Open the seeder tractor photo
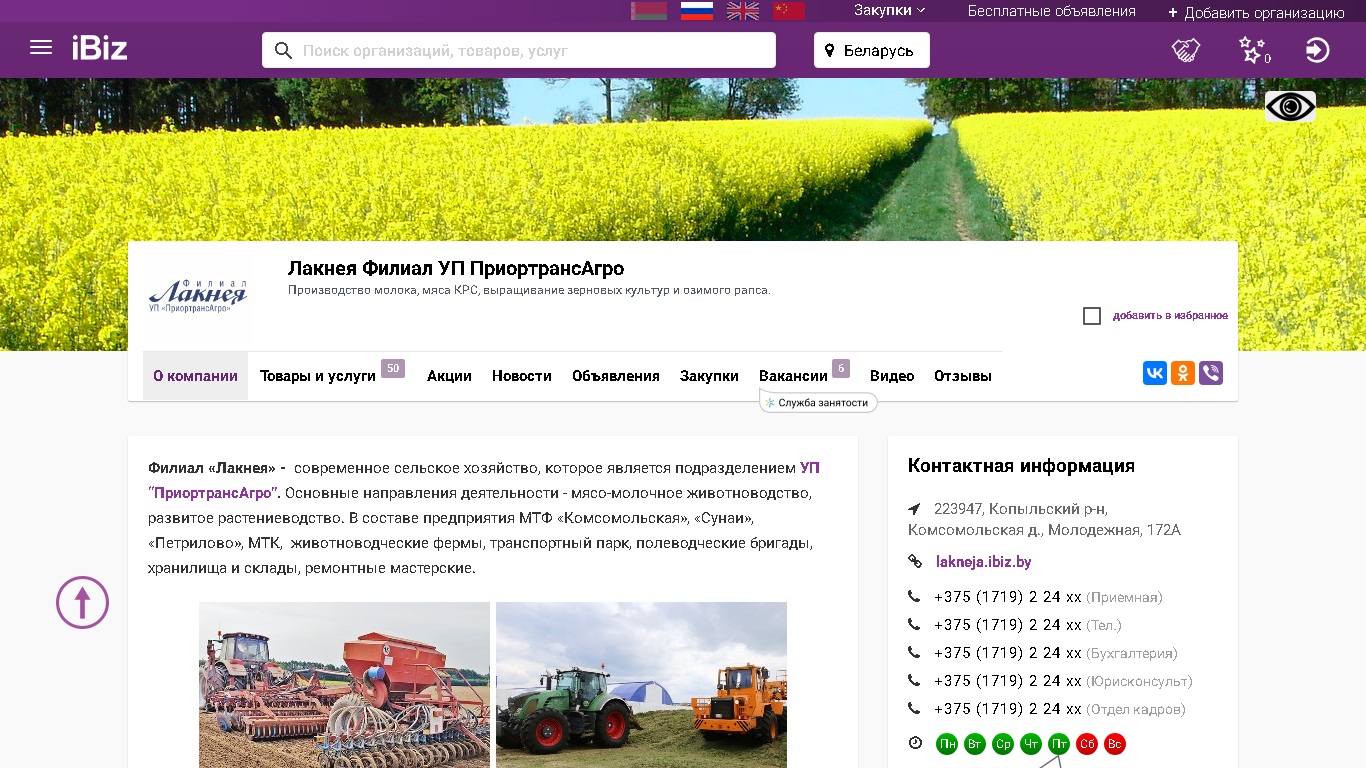This screenshot has width=1366, height=768. [x=344, y=685]
